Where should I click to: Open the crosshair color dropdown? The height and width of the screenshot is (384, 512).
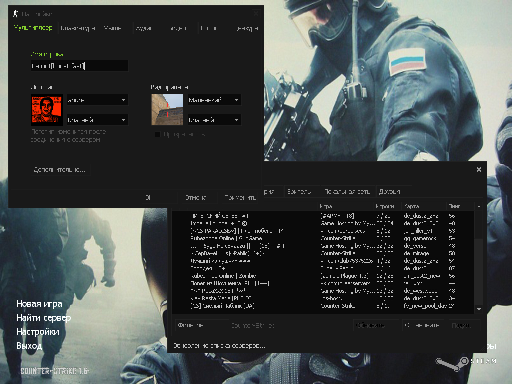pyautogui.click(x=214, y=120)
